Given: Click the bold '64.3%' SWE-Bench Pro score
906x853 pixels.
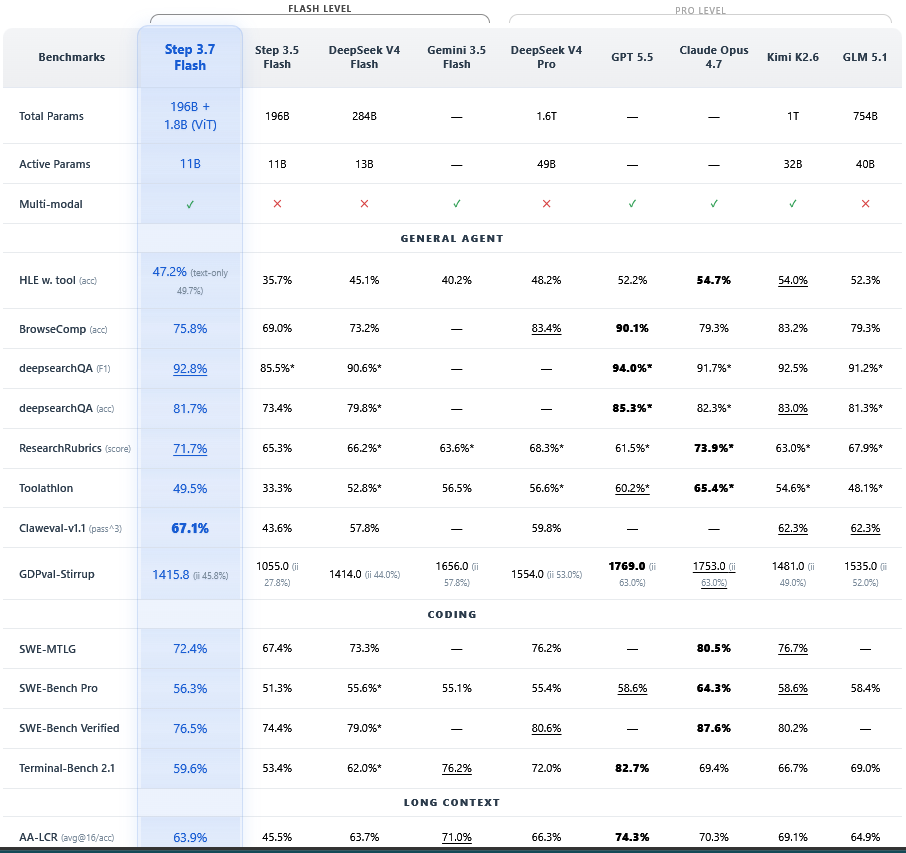Looking at the screenshot, I should coord(714,688).
